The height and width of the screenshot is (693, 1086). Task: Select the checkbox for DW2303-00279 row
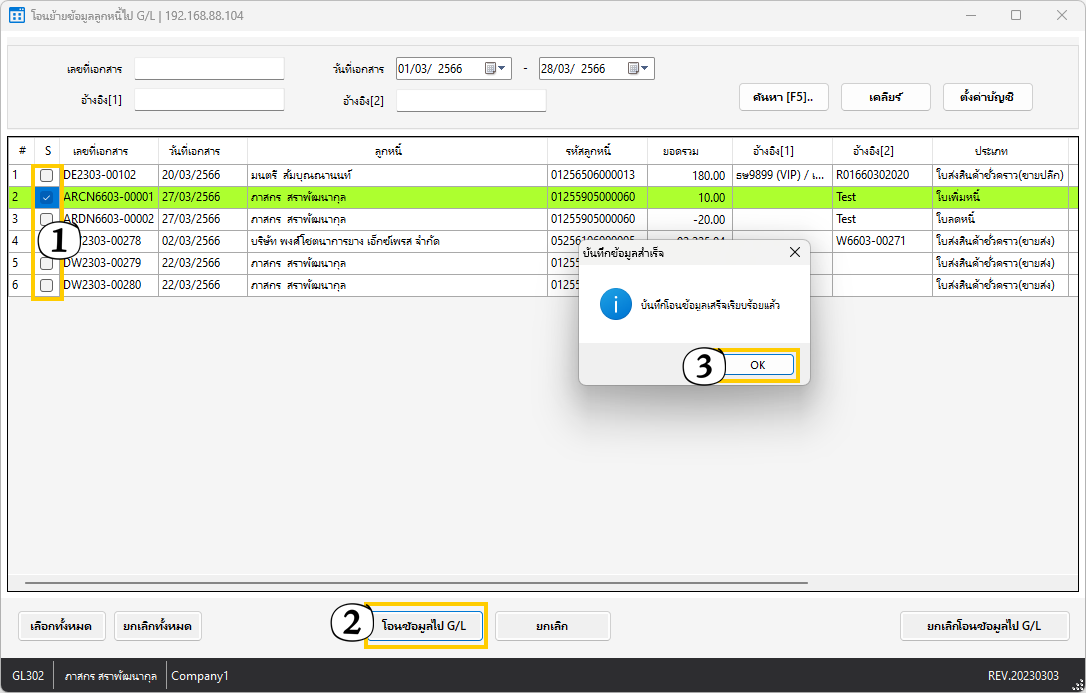click(x=47, y=263)
